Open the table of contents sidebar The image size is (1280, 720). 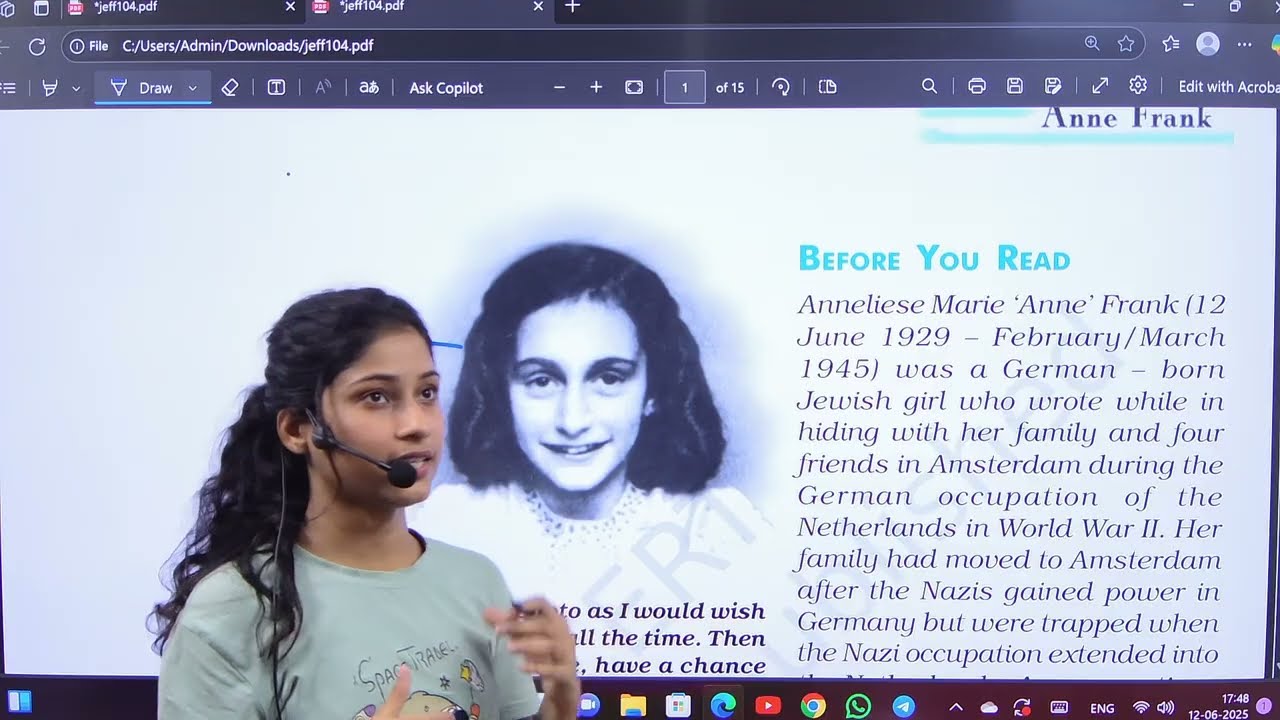[9, 88]
